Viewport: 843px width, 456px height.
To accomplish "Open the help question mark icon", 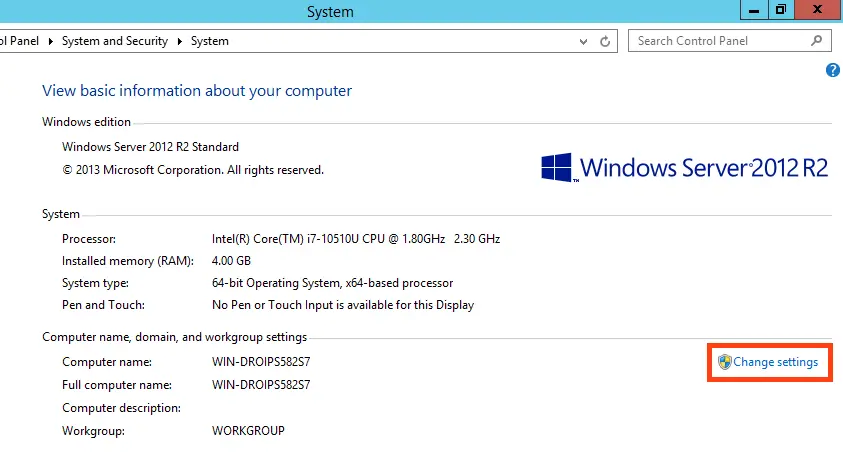I will pyautogui.click(x=832, y=70).
